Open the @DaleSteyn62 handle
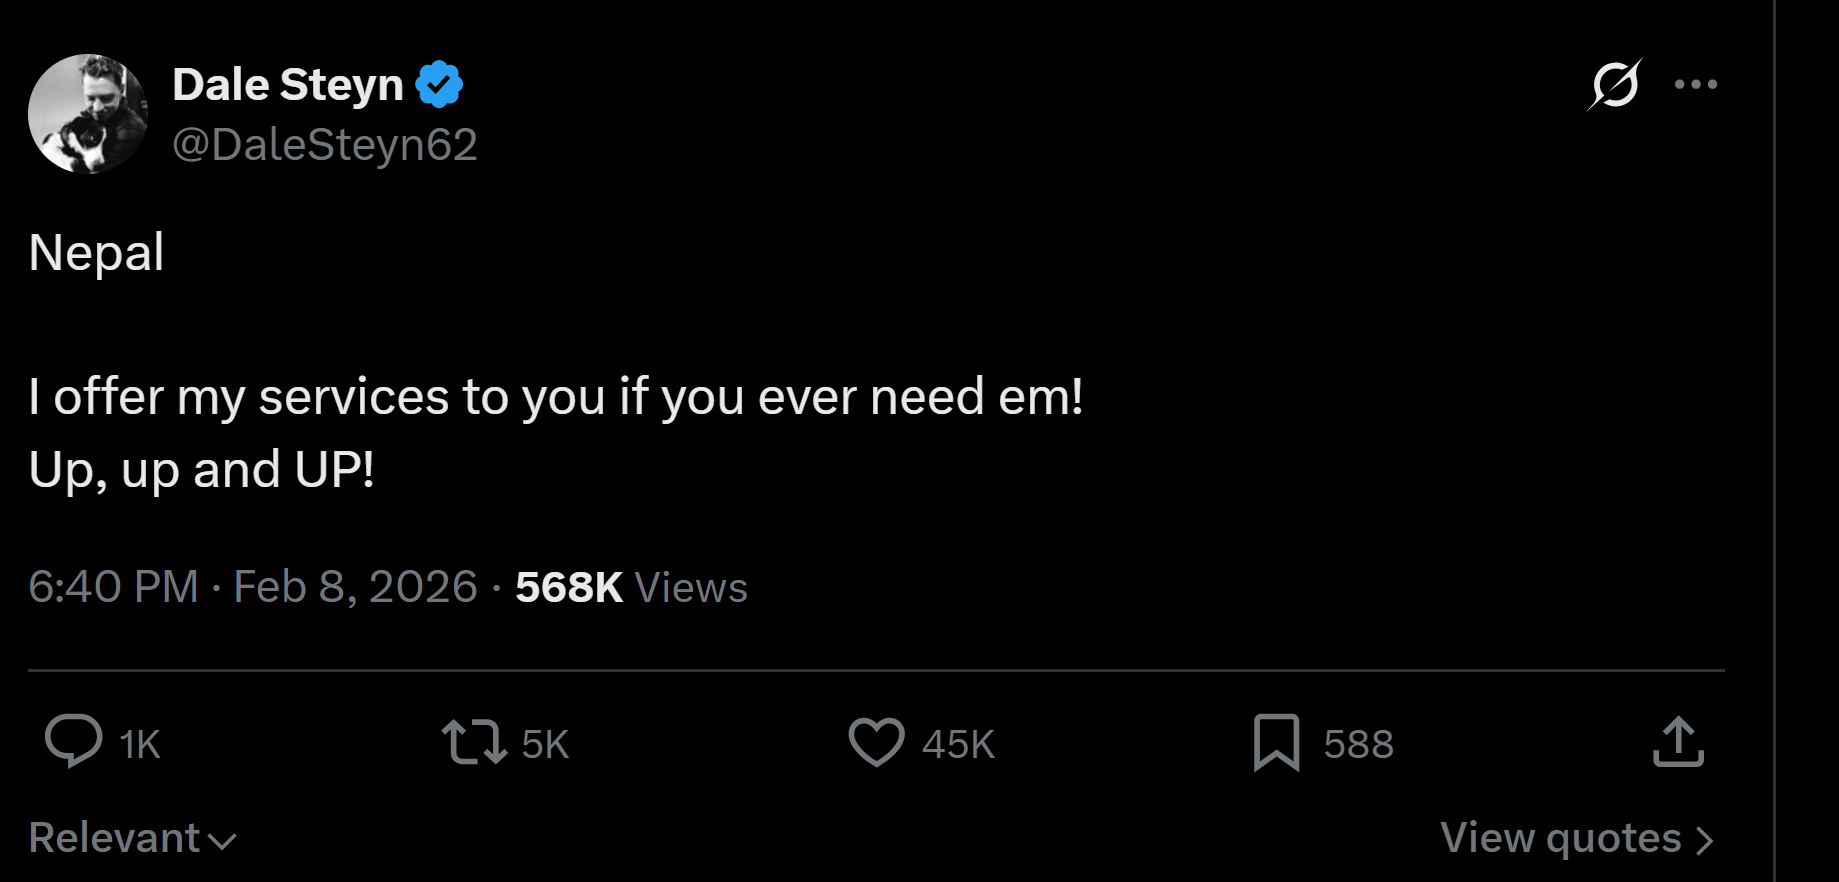This screenshot has width=1839, height=882. tap(325, 144)
